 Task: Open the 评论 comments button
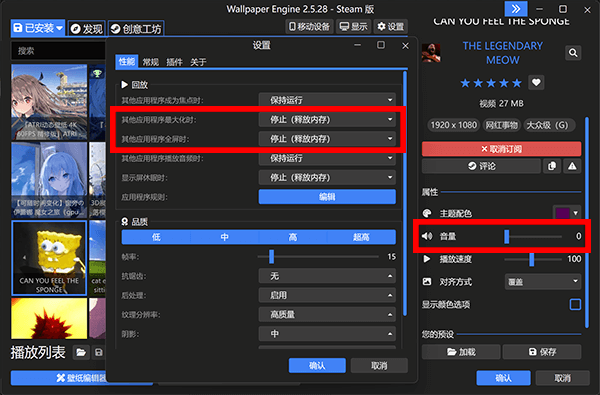pos(481,166)
